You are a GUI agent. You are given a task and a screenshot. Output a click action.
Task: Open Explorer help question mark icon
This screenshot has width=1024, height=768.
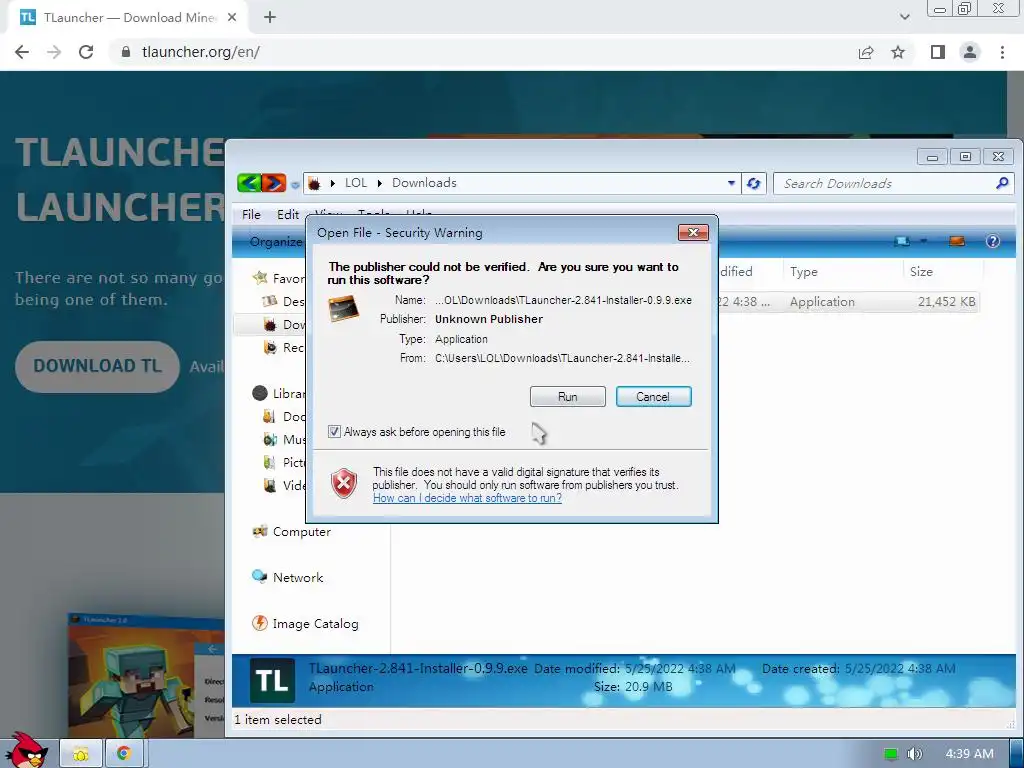tap(993, 242)
